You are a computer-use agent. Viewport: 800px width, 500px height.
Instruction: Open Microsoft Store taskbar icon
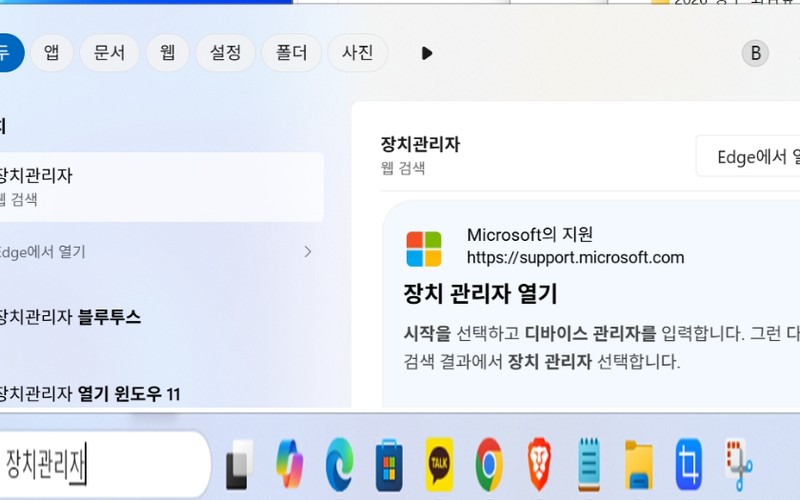tap(389, 465)
